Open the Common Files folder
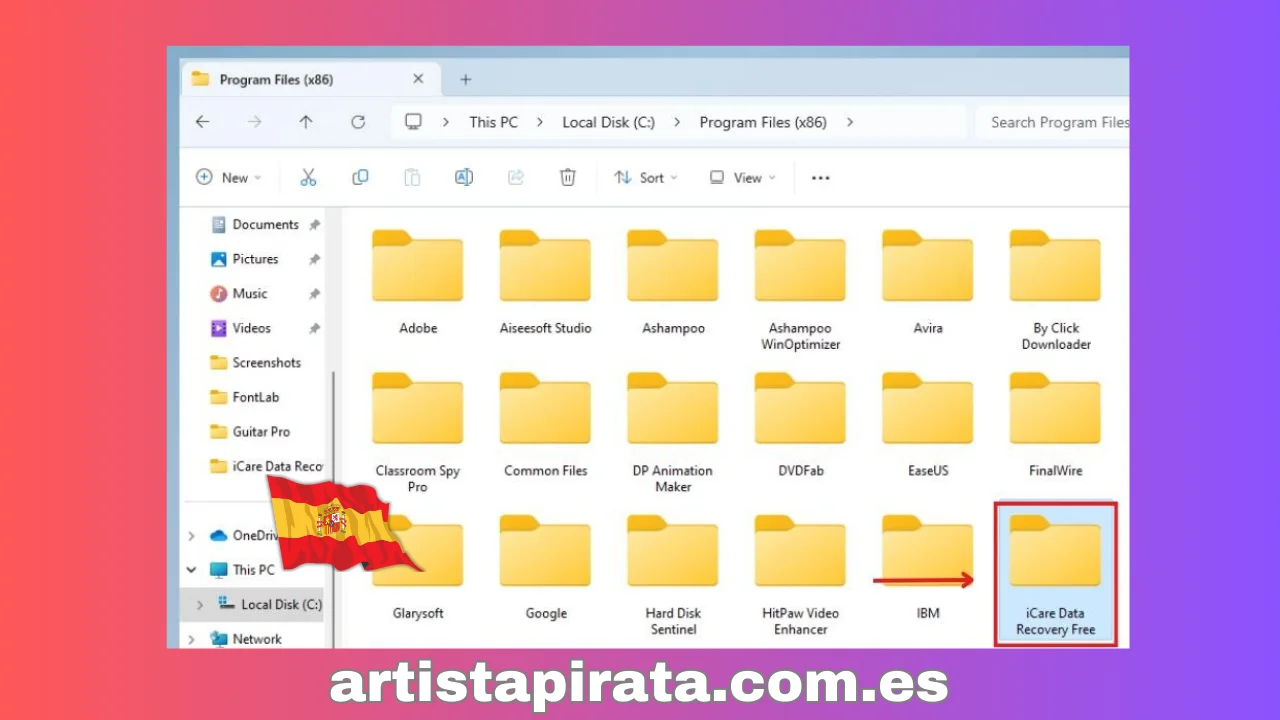1280x720 pixels. [546, 425]
